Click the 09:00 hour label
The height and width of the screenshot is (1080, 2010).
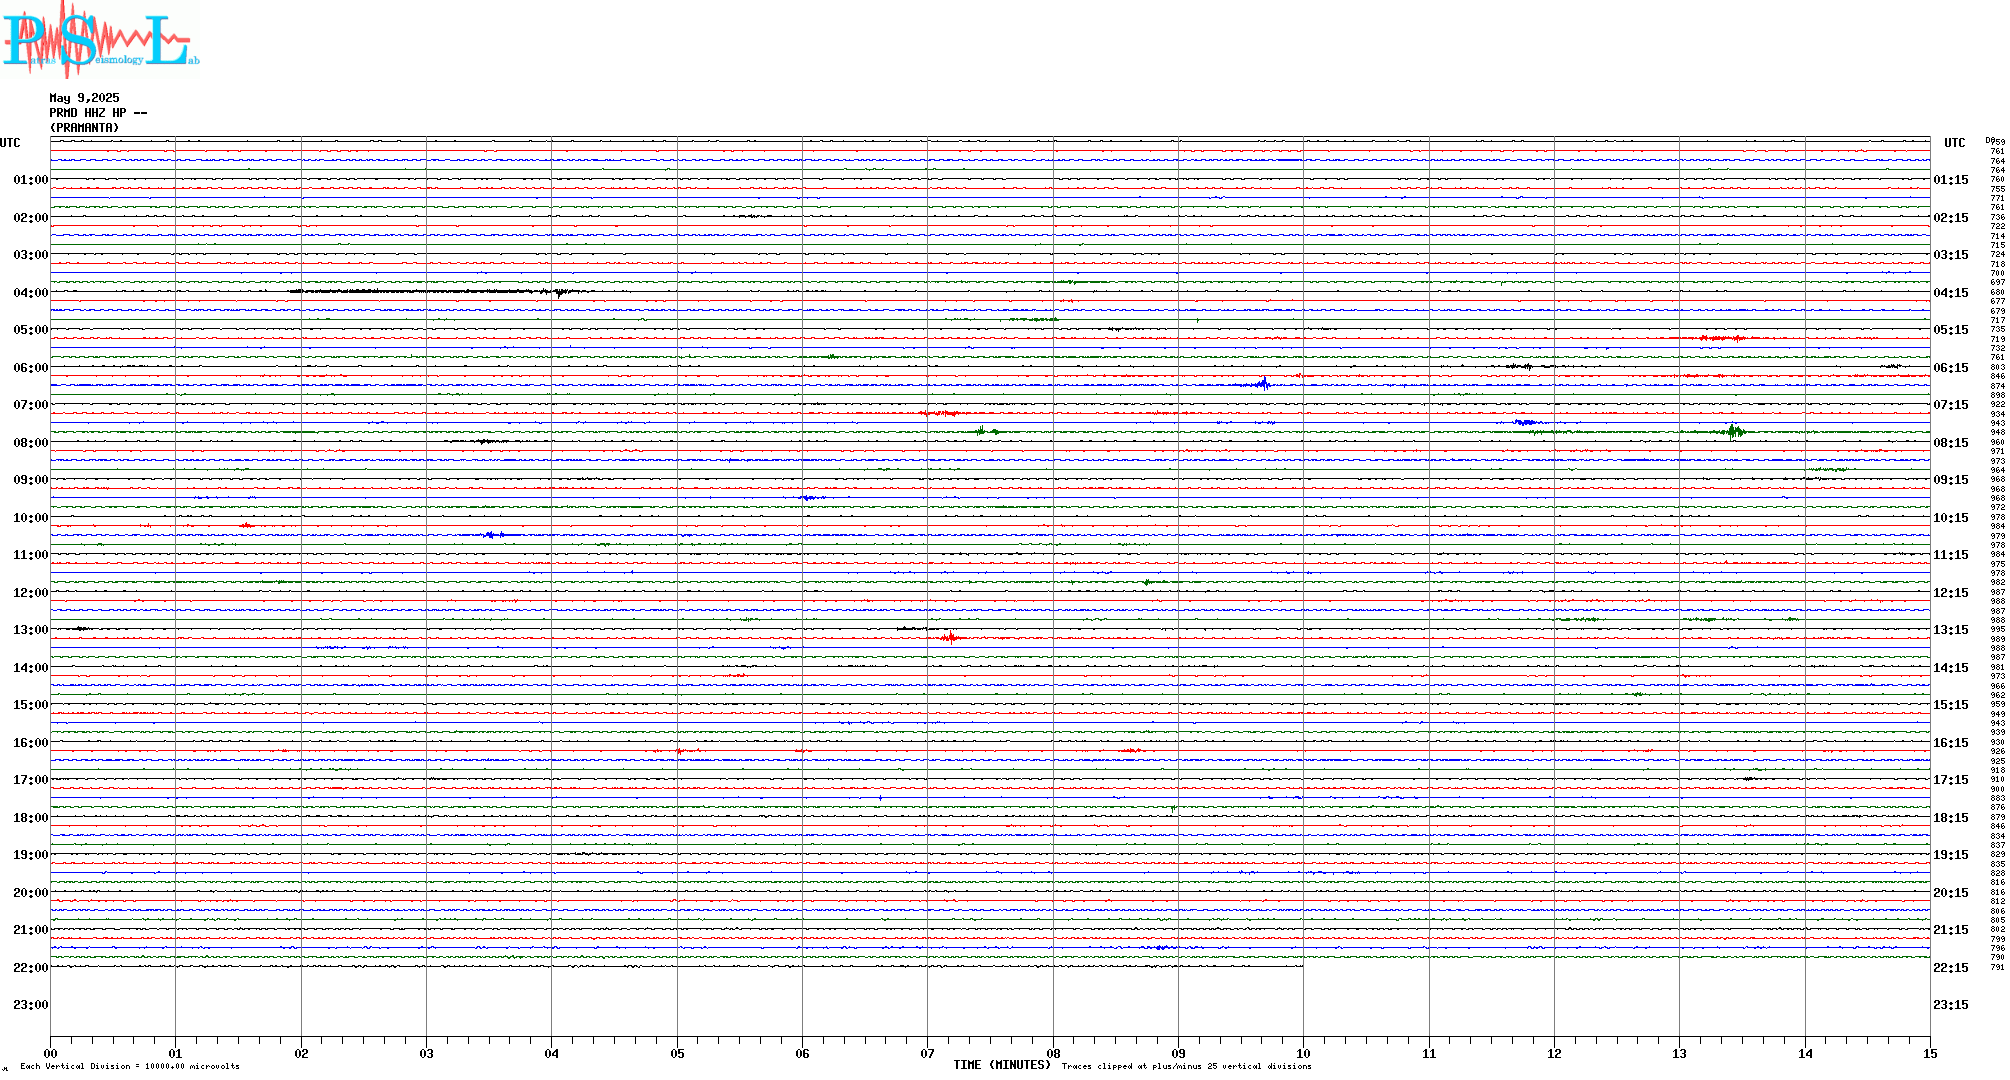31,480
